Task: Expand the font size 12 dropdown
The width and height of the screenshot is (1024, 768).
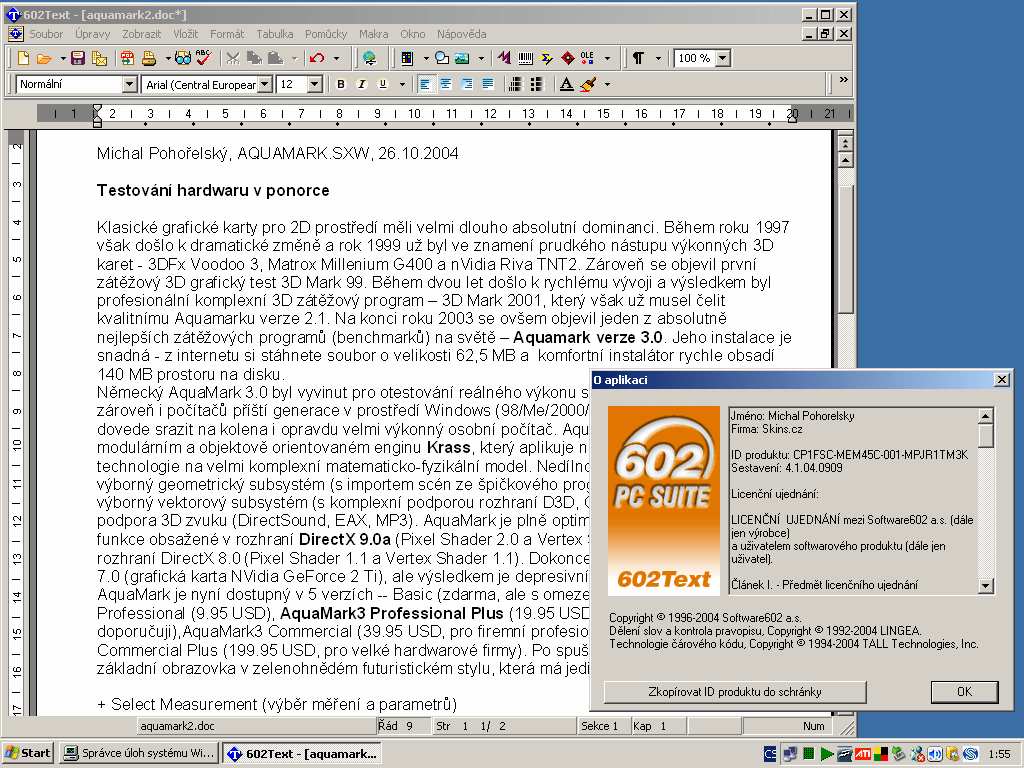Action: pos(315,84)
